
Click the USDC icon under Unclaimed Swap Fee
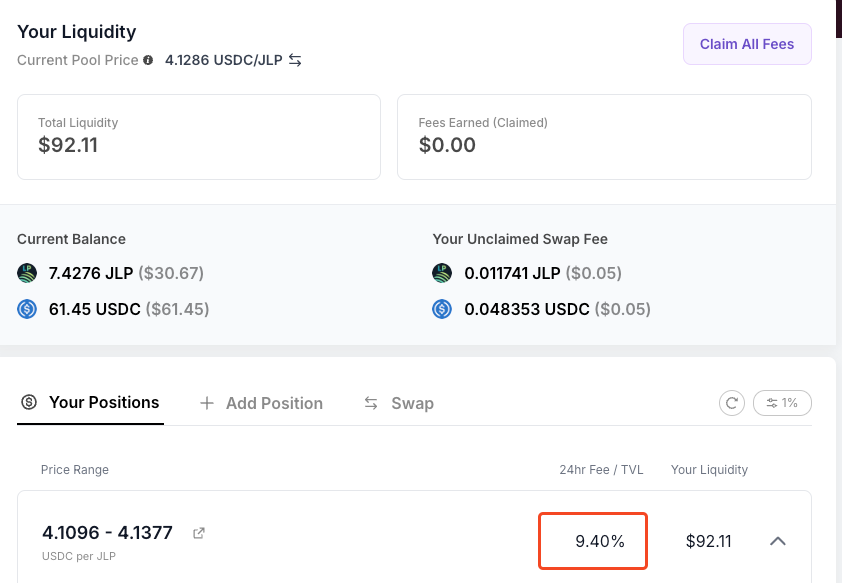coord(442,309)
